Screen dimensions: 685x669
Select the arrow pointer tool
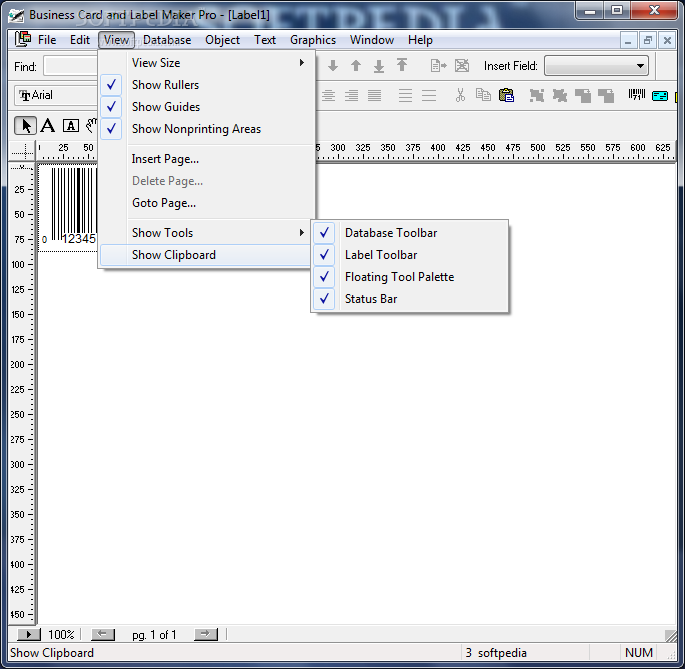[25, 126]
